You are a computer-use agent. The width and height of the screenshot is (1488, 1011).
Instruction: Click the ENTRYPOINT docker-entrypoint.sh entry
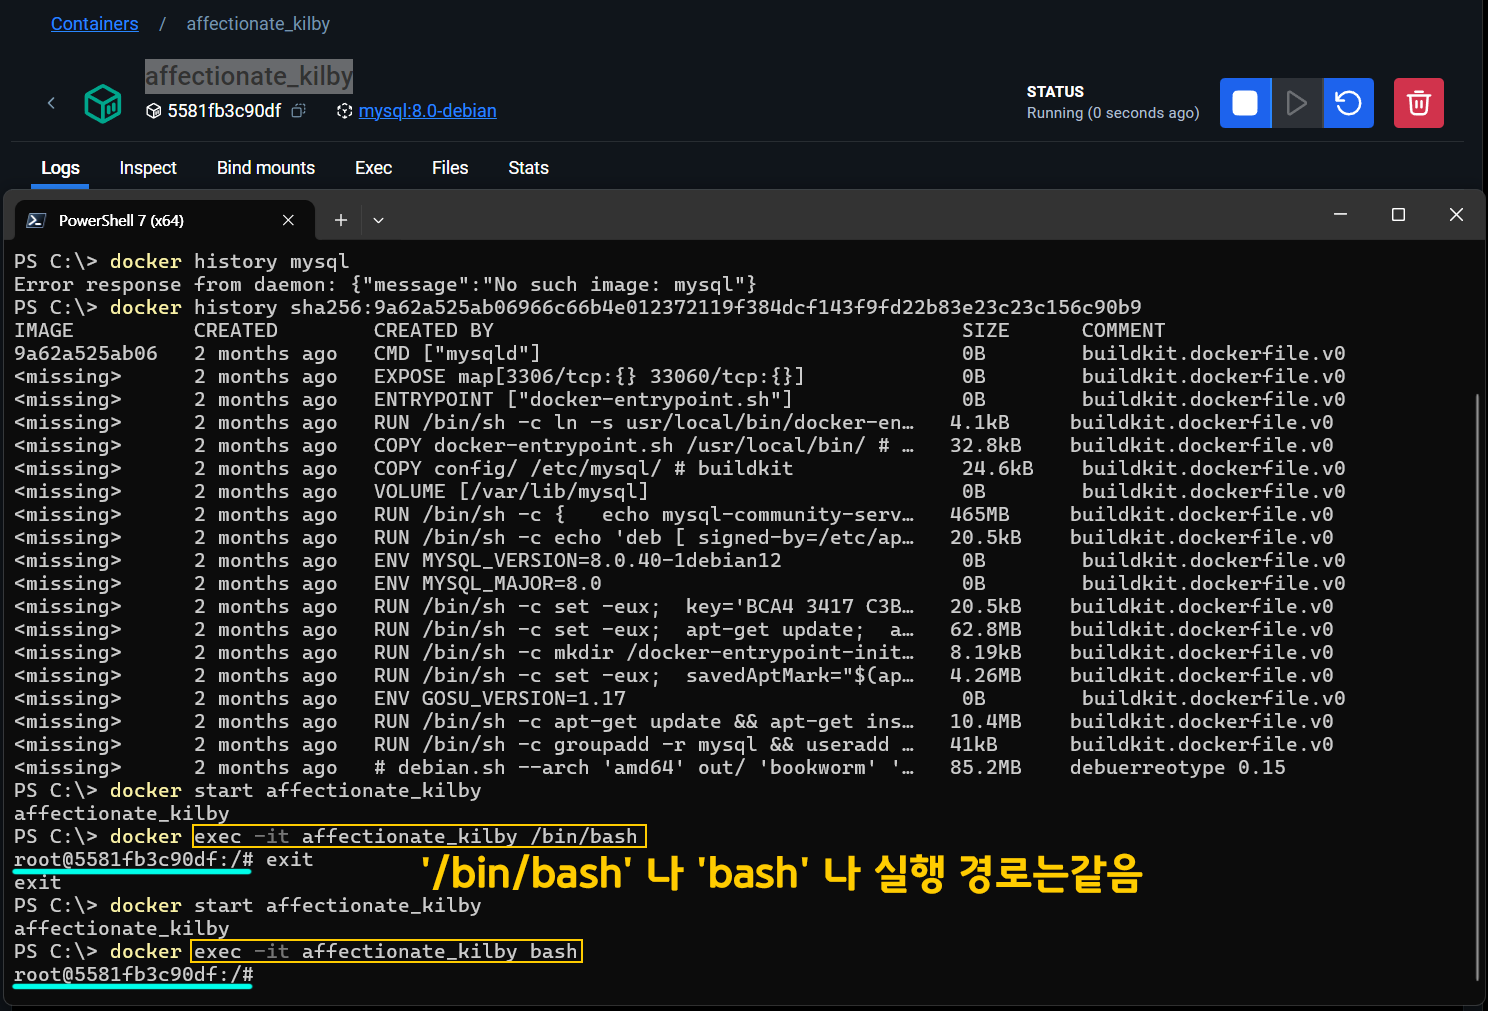point(583,399)
